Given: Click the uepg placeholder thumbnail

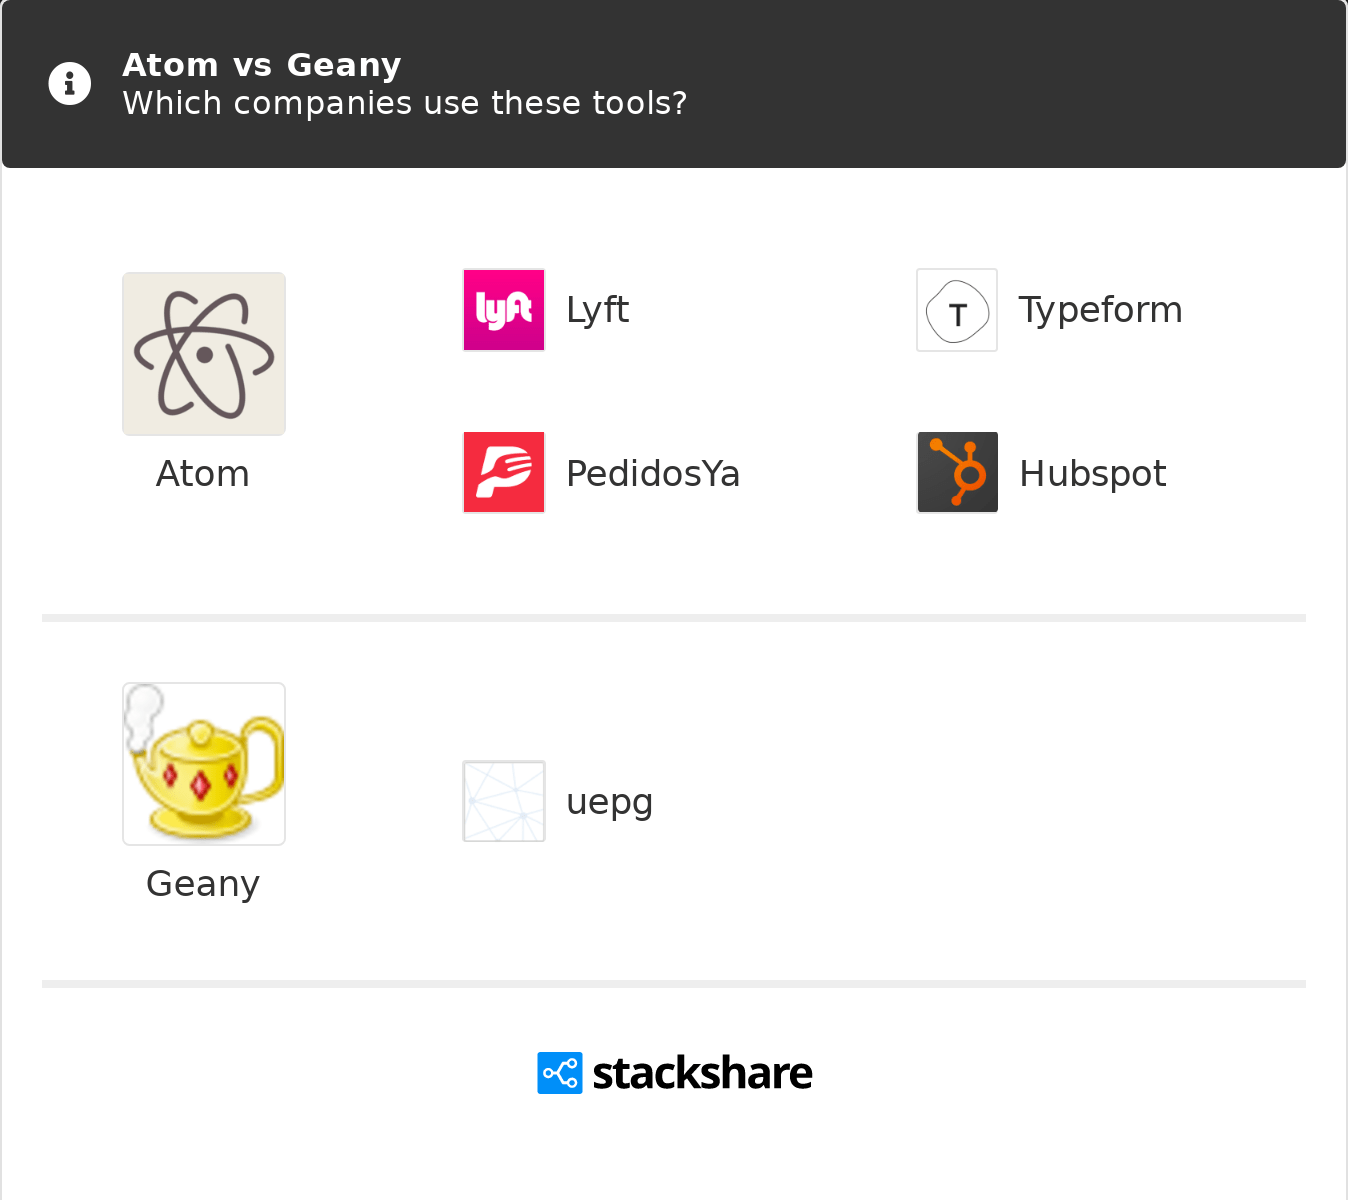Looking at the screenshot, I should pyautogui.click(x=504, y=801).
